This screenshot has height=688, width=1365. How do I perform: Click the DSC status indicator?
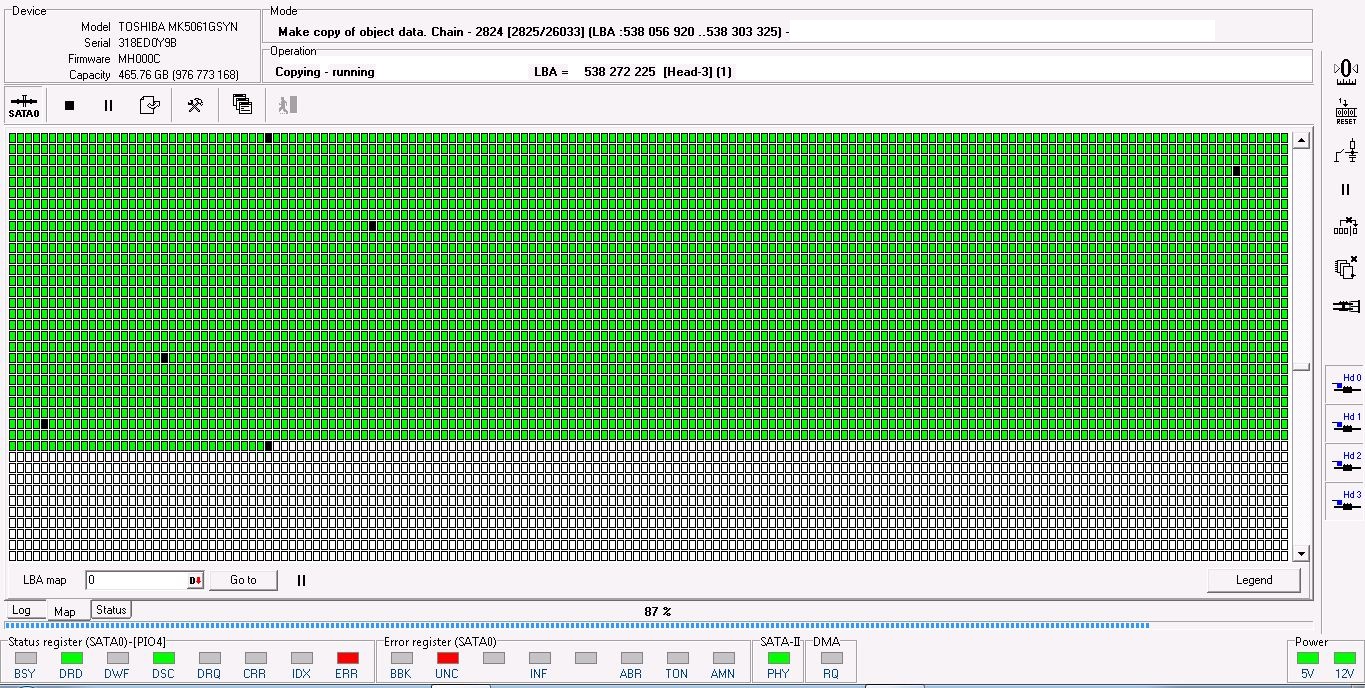pos(163,658)
